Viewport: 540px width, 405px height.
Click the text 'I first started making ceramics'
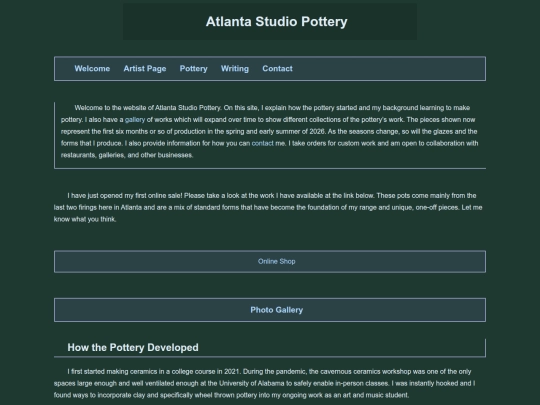tap(112, 372)
